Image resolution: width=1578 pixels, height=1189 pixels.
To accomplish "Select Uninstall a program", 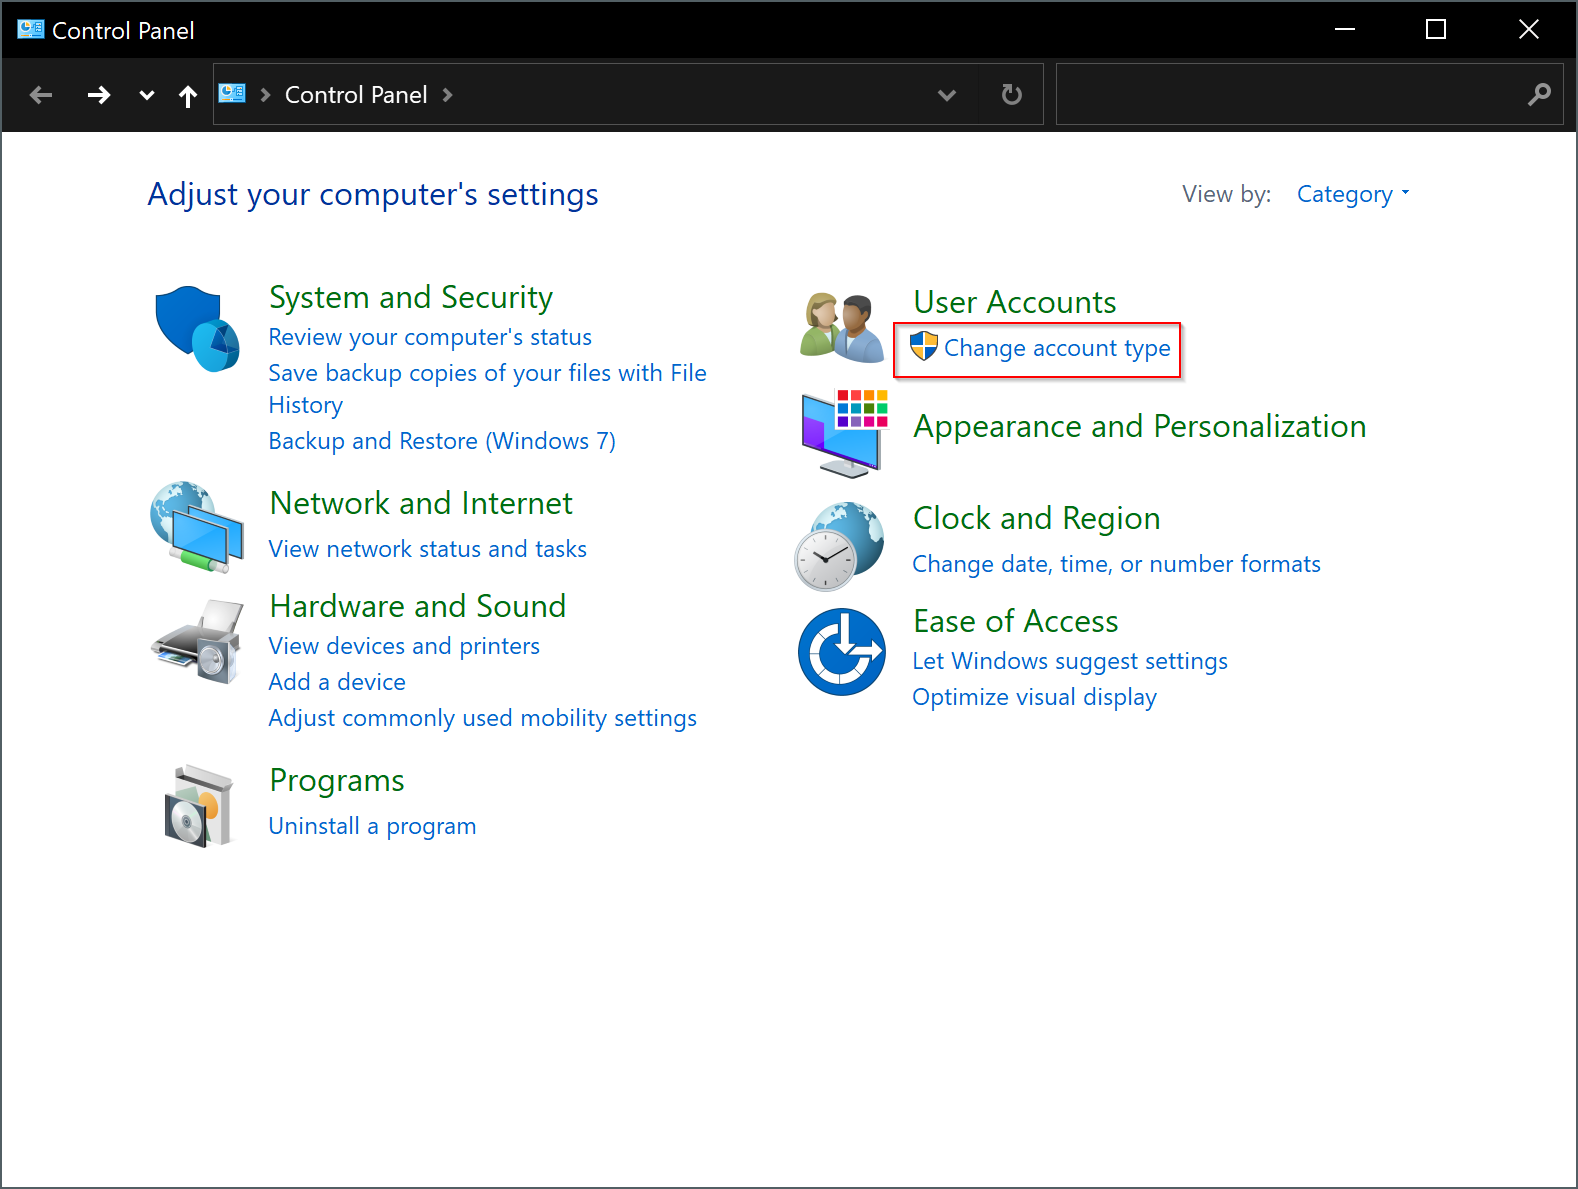I will [372, 826].
